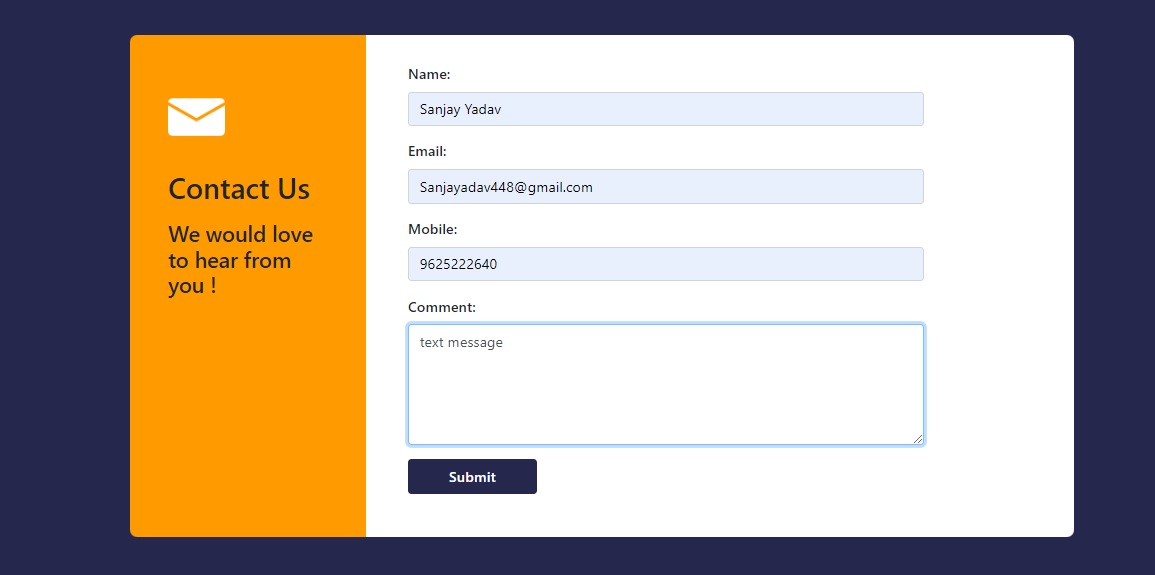1155x575 pixels.
Task: Click the "Email:" label
Action: (x=427, y=151)
